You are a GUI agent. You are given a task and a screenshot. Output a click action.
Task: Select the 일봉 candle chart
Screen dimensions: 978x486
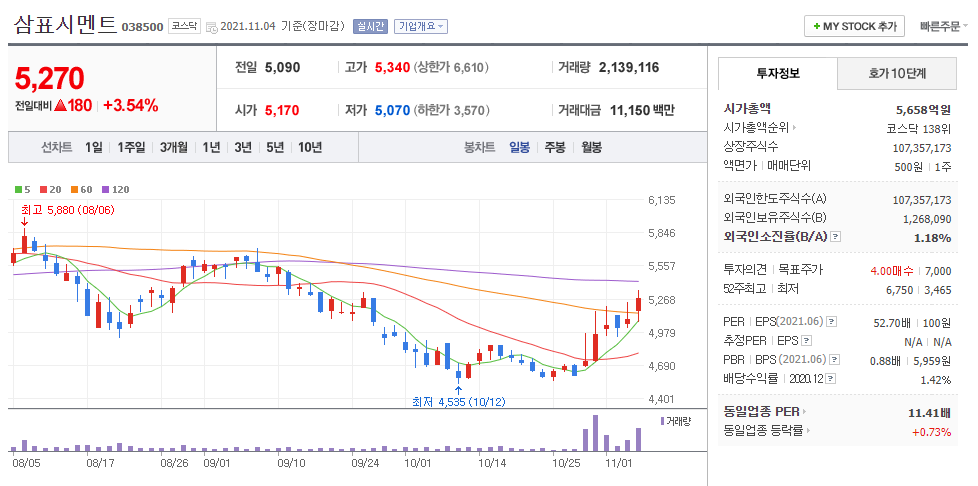(520, 148)
